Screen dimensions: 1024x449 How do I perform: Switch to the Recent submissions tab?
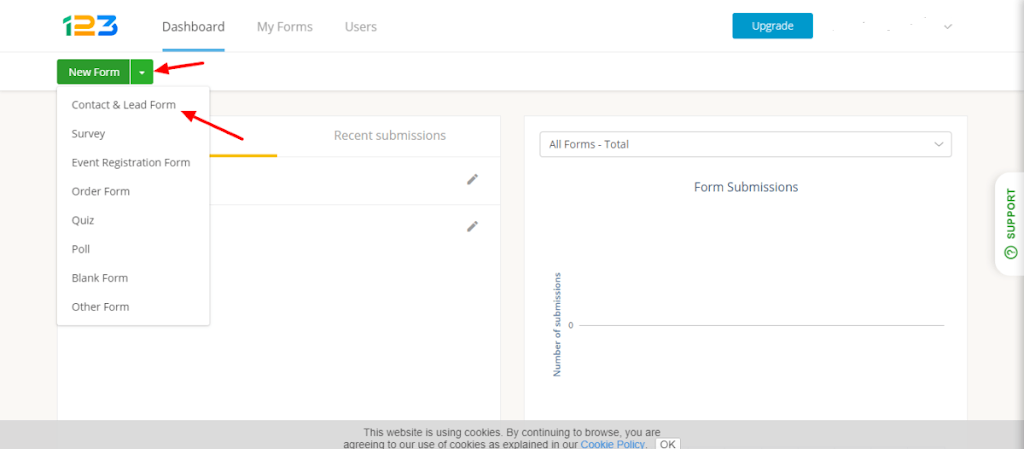click(390, 135)
